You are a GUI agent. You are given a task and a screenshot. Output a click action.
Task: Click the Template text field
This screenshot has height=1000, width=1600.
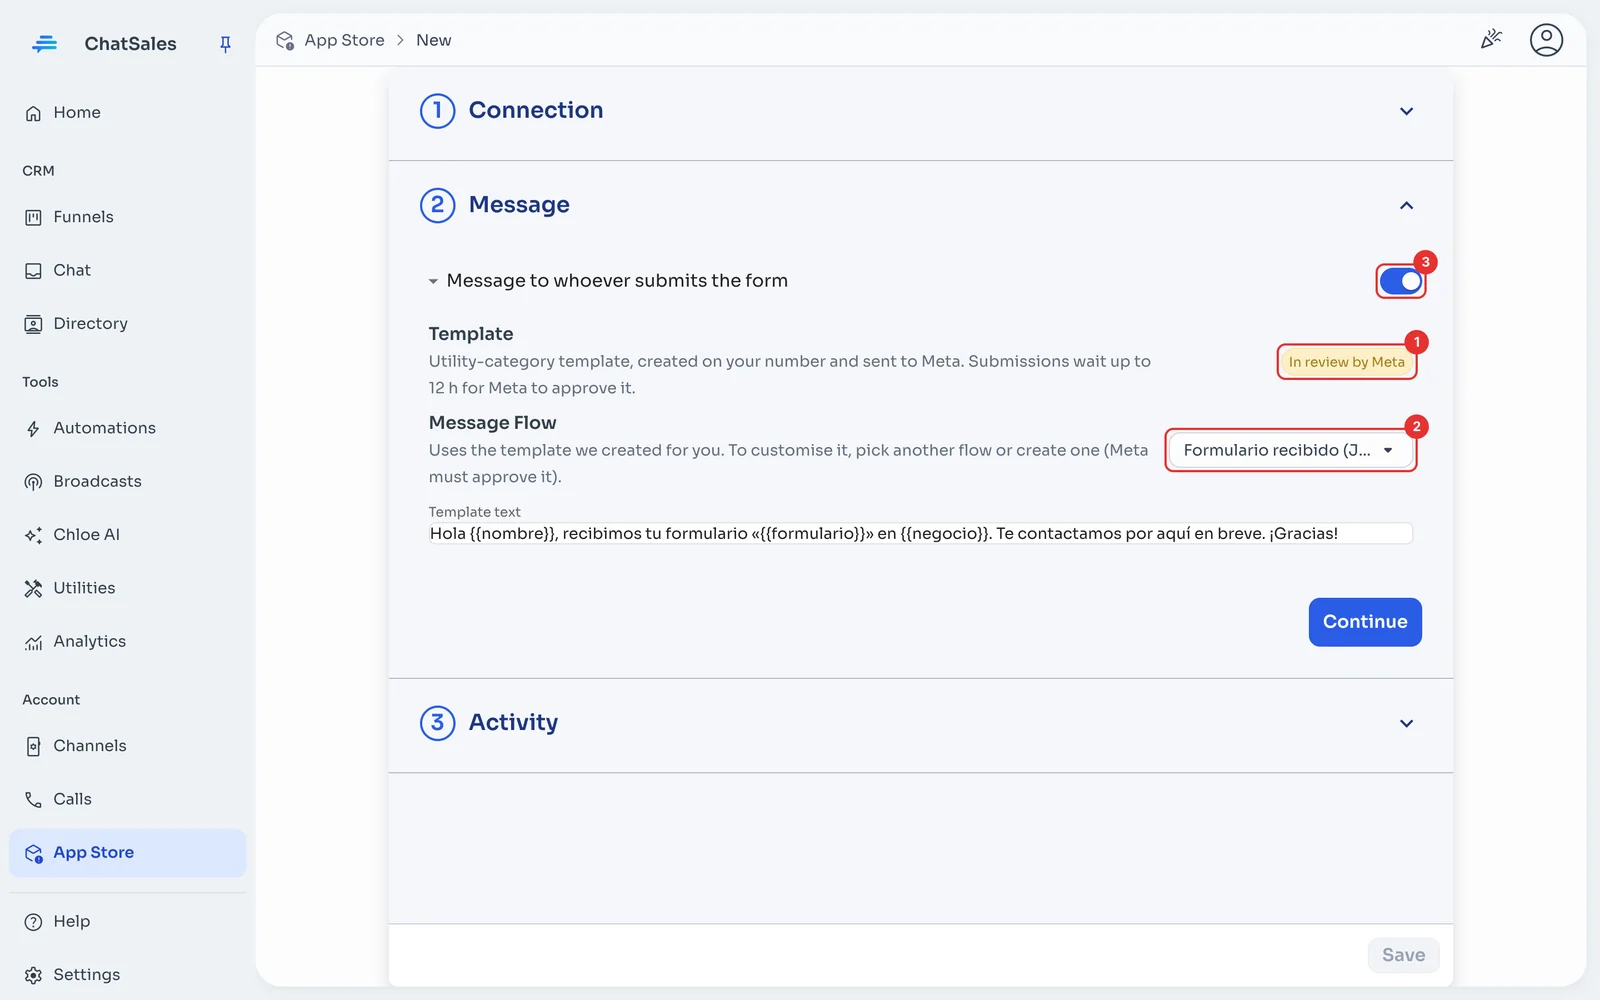click(x=920, y=534)
